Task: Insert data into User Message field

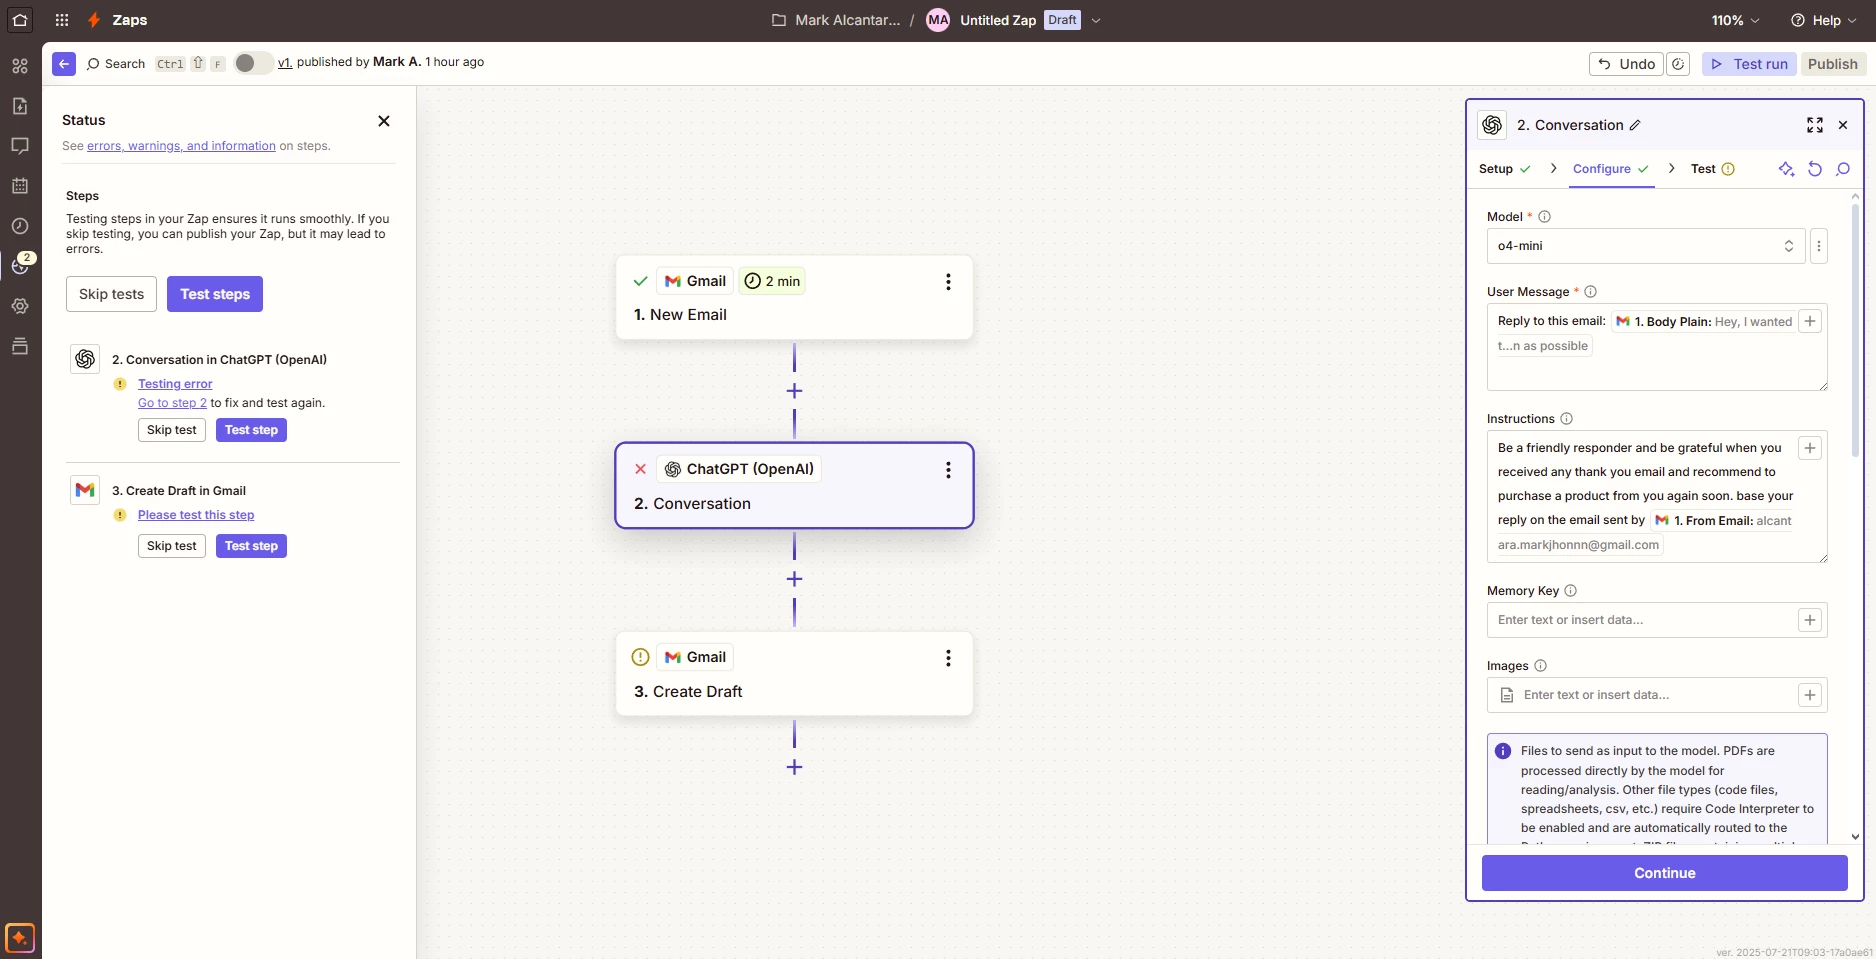Action: (x=1810, y=321)
